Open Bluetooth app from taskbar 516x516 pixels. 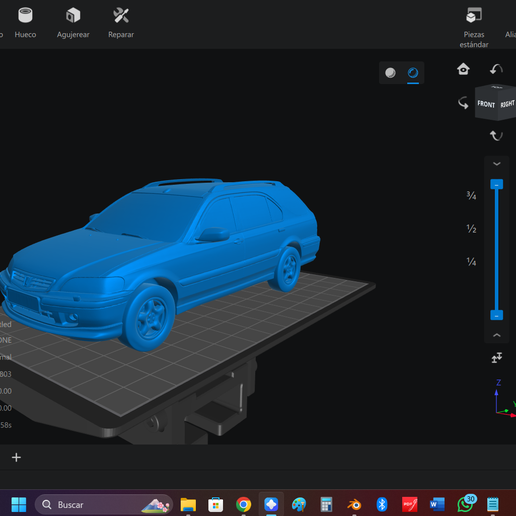tap(382, 504)
